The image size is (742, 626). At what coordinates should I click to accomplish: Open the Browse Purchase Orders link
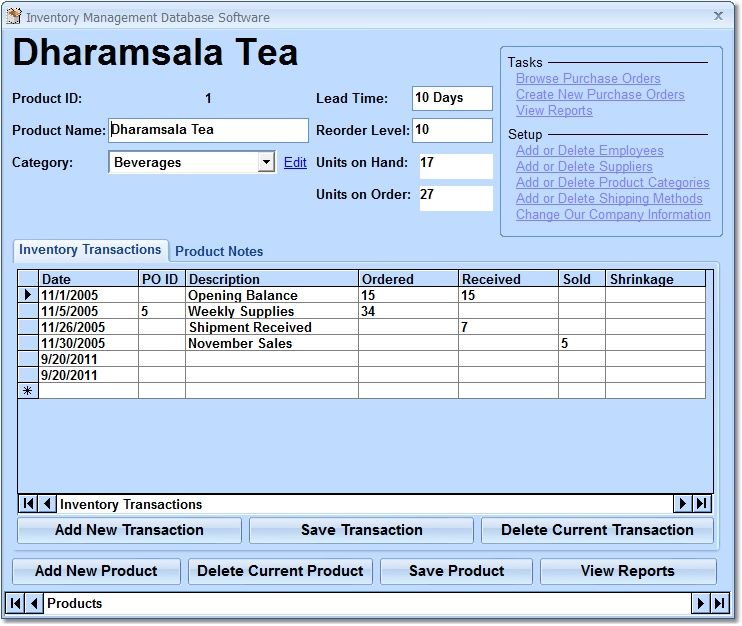point(588,79)
